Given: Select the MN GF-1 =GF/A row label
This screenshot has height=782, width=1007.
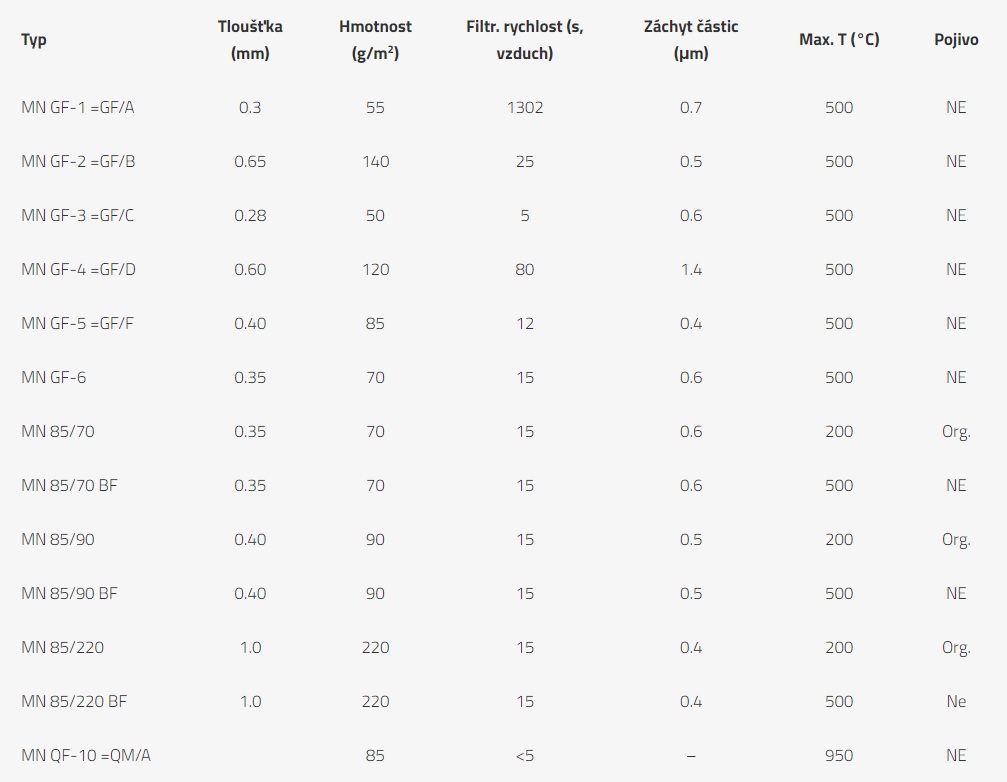Looking at the screenshot, I should (78, 107).
